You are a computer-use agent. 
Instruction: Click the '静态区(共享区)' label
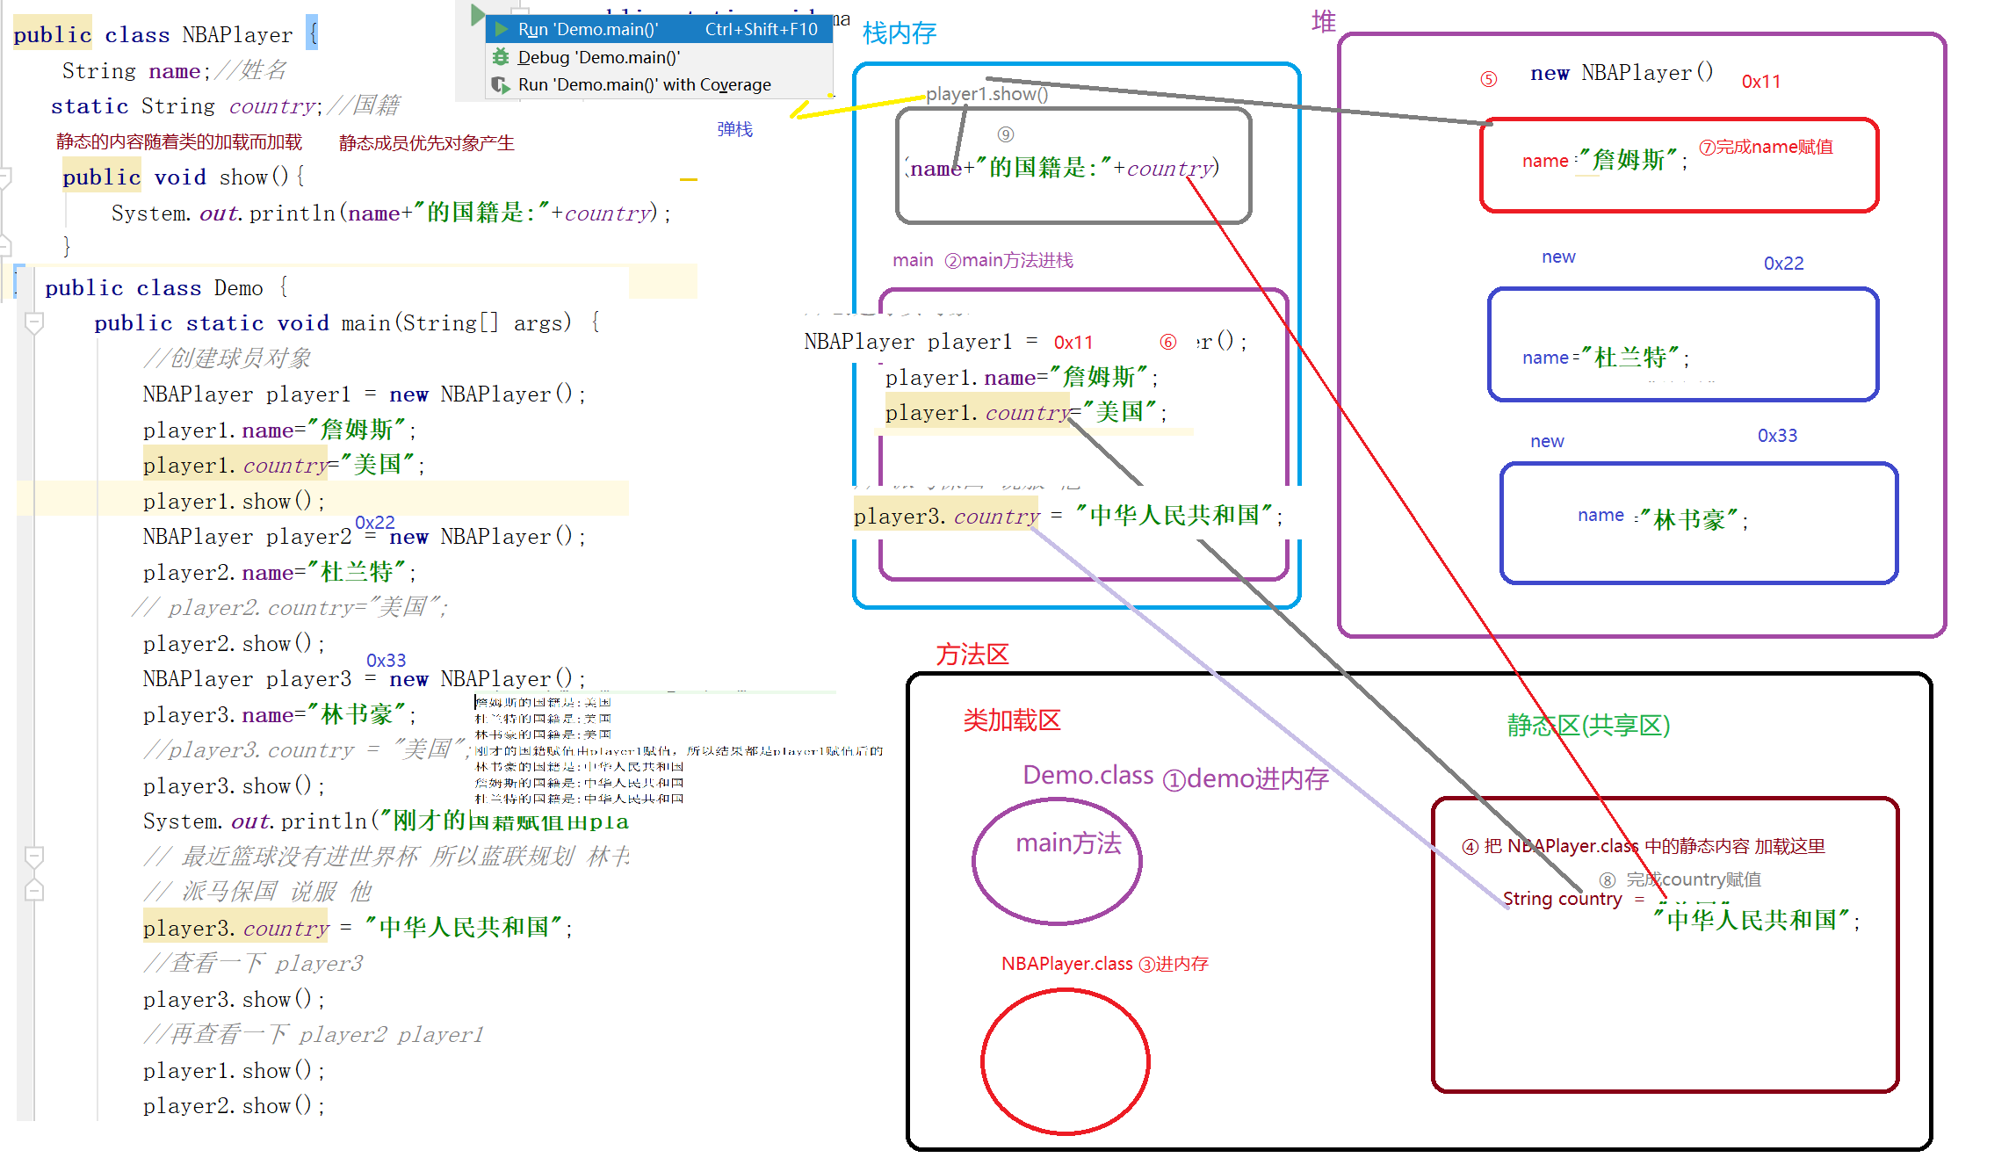[1589, 725]
